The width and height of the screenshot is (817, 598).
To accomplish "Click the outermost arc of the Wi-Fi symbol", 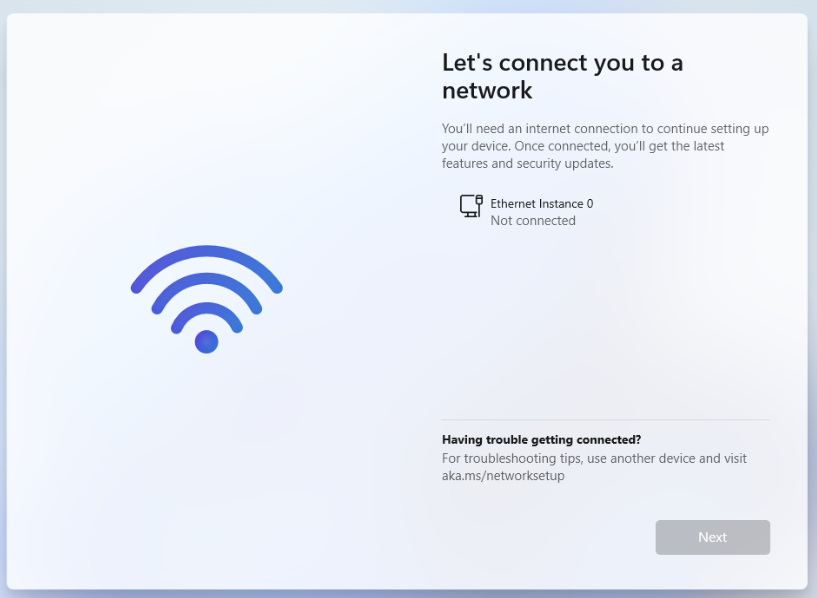I will (x=207, y=267).
